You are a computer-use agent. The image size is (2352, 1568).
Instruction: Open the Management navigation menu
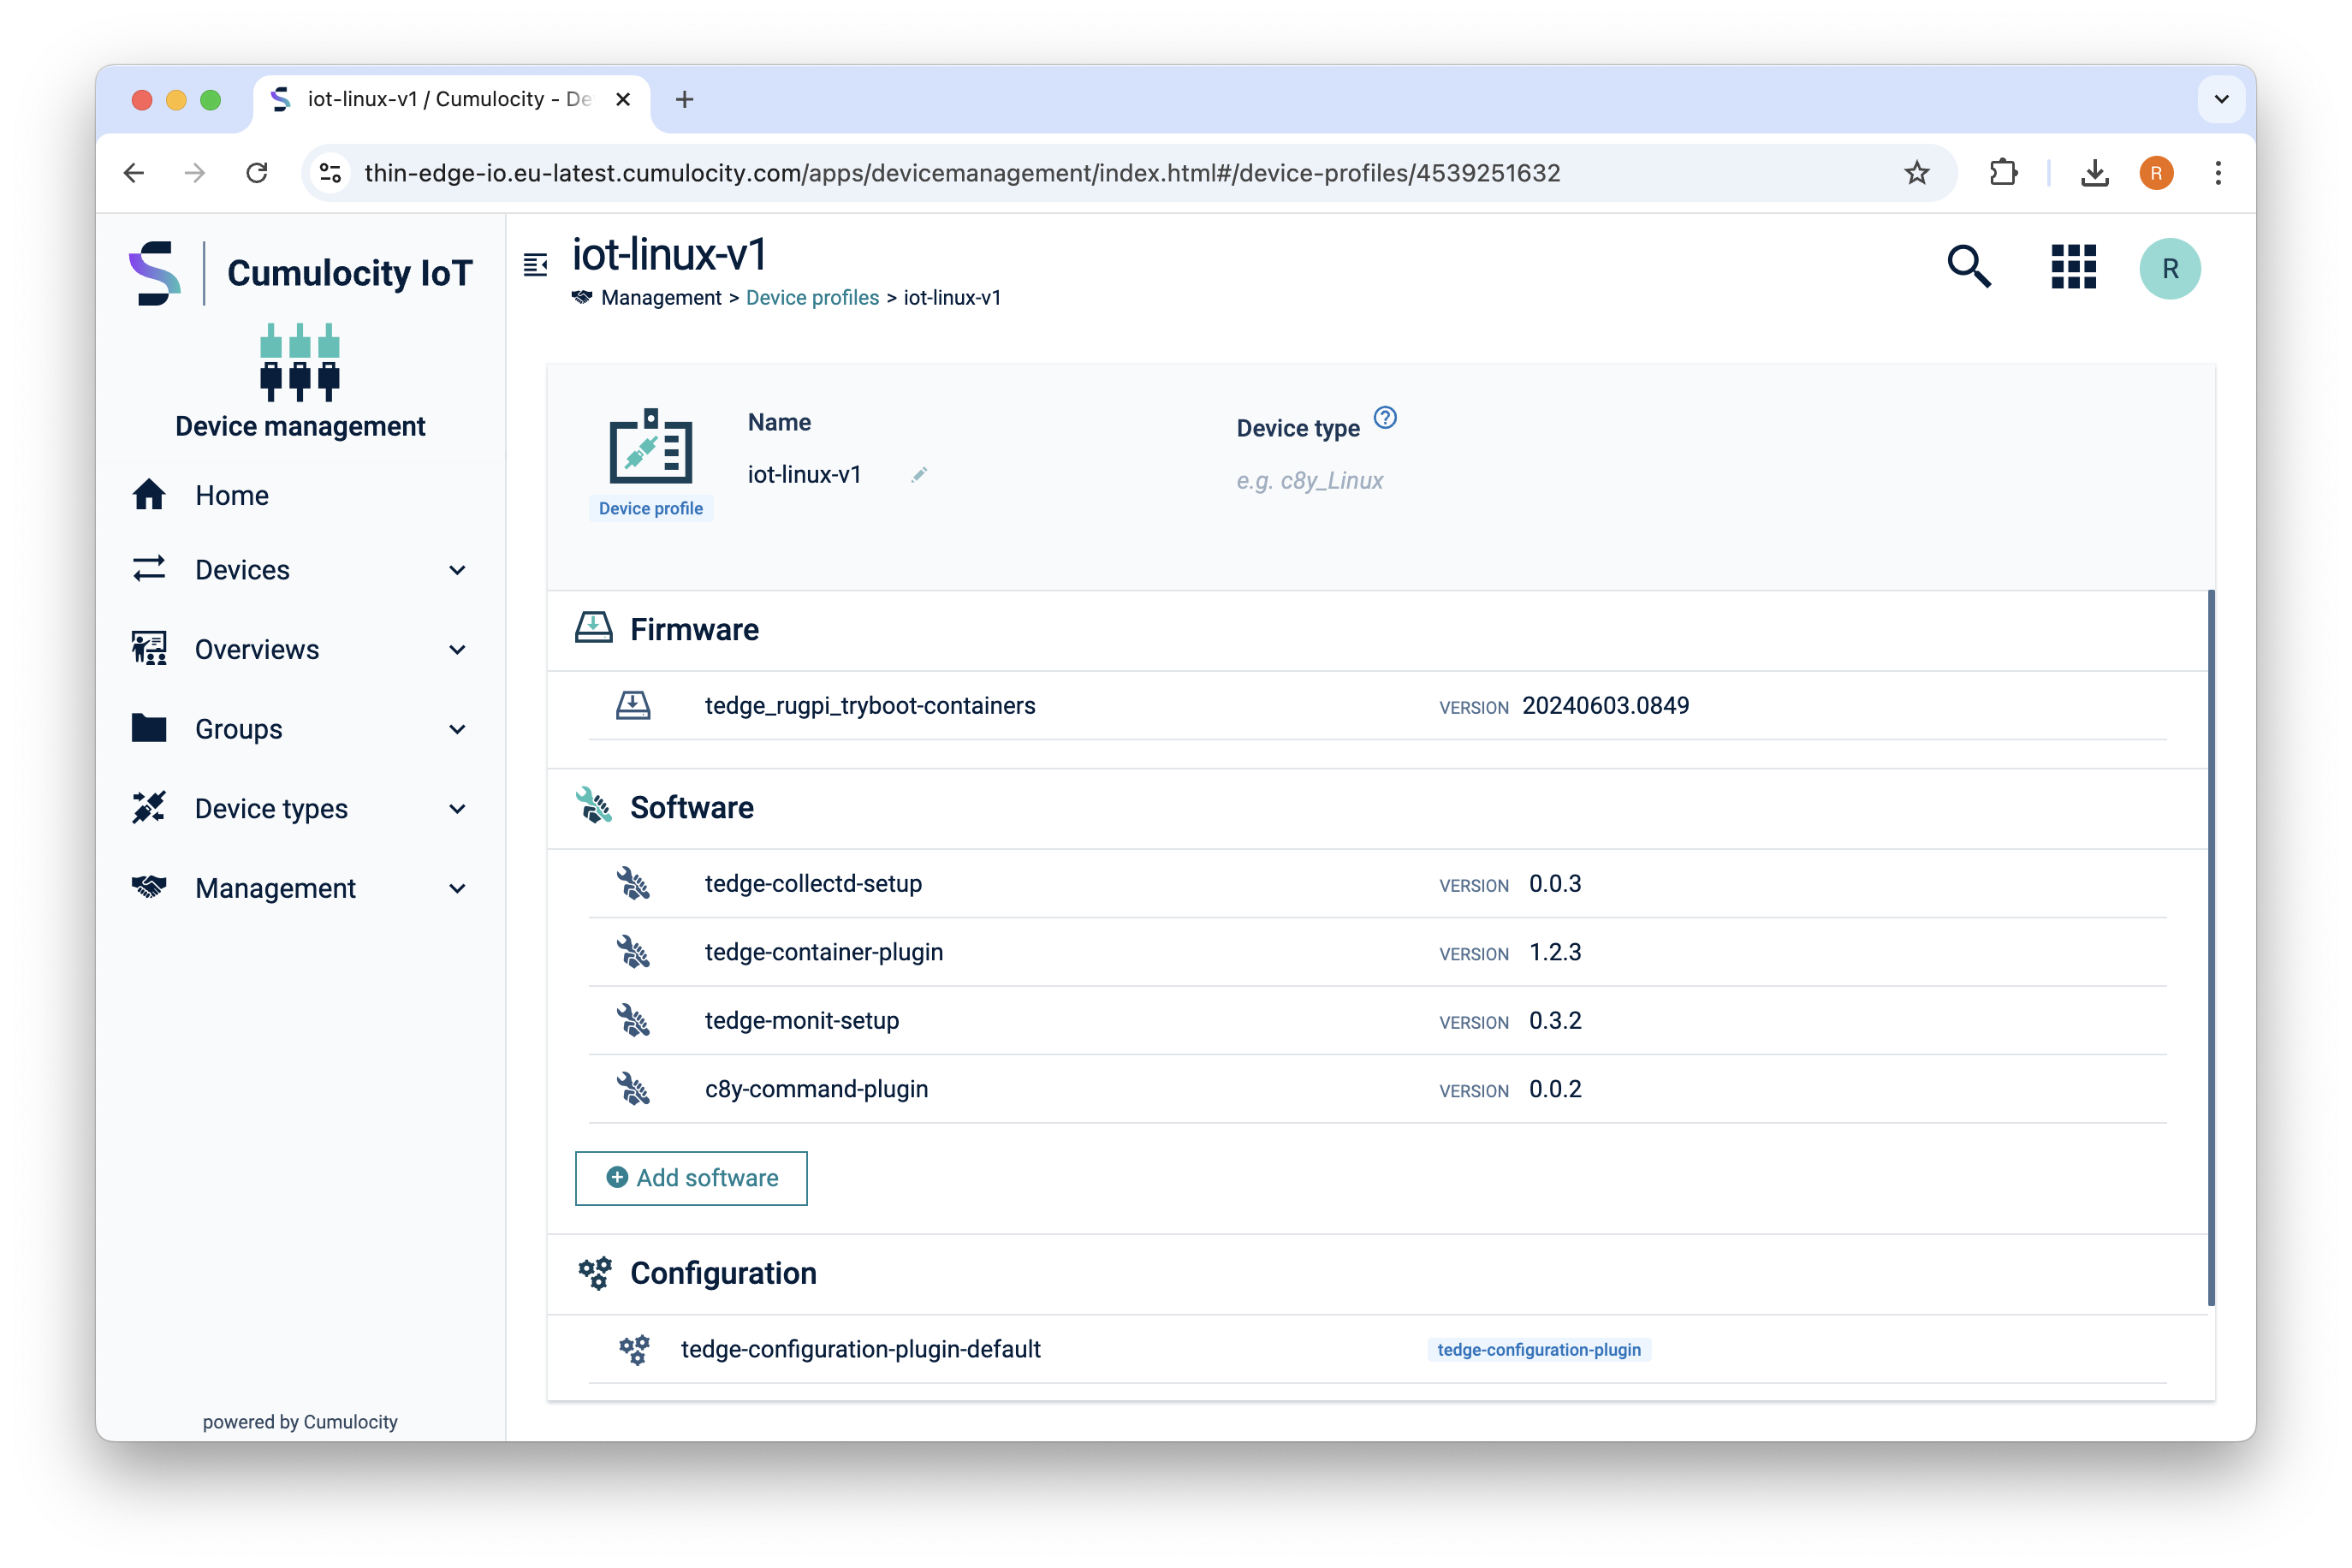300,889
